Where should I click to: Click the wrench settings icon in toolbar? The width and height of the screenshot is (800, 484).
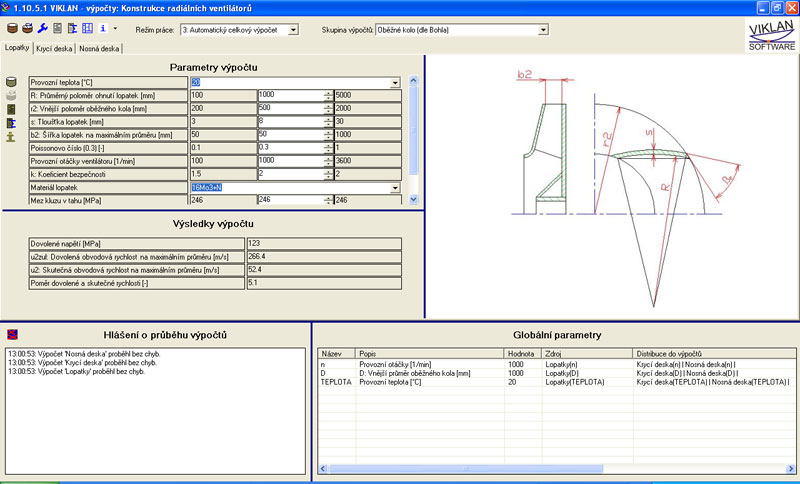pyautogui.click(x=42, y=28)
